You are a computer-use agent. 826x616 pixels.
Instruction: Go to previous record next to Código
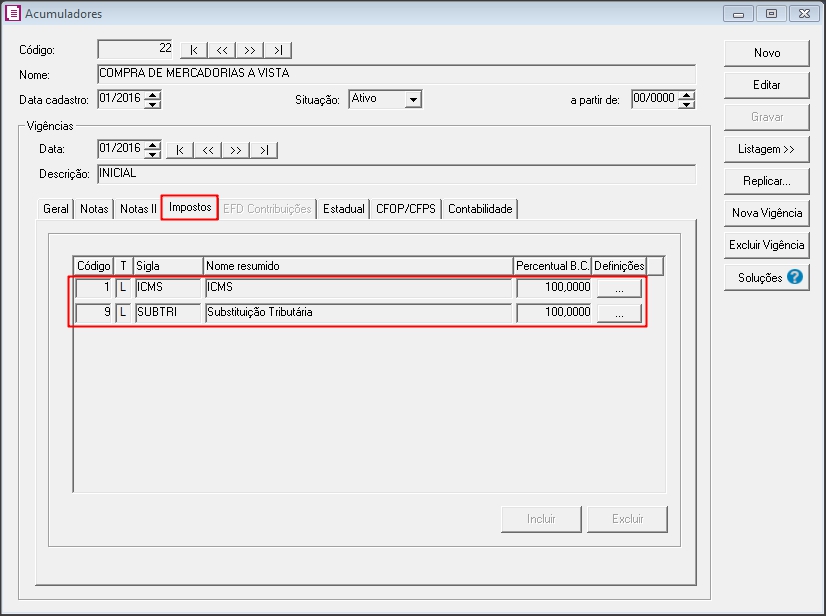pos(222,50)
